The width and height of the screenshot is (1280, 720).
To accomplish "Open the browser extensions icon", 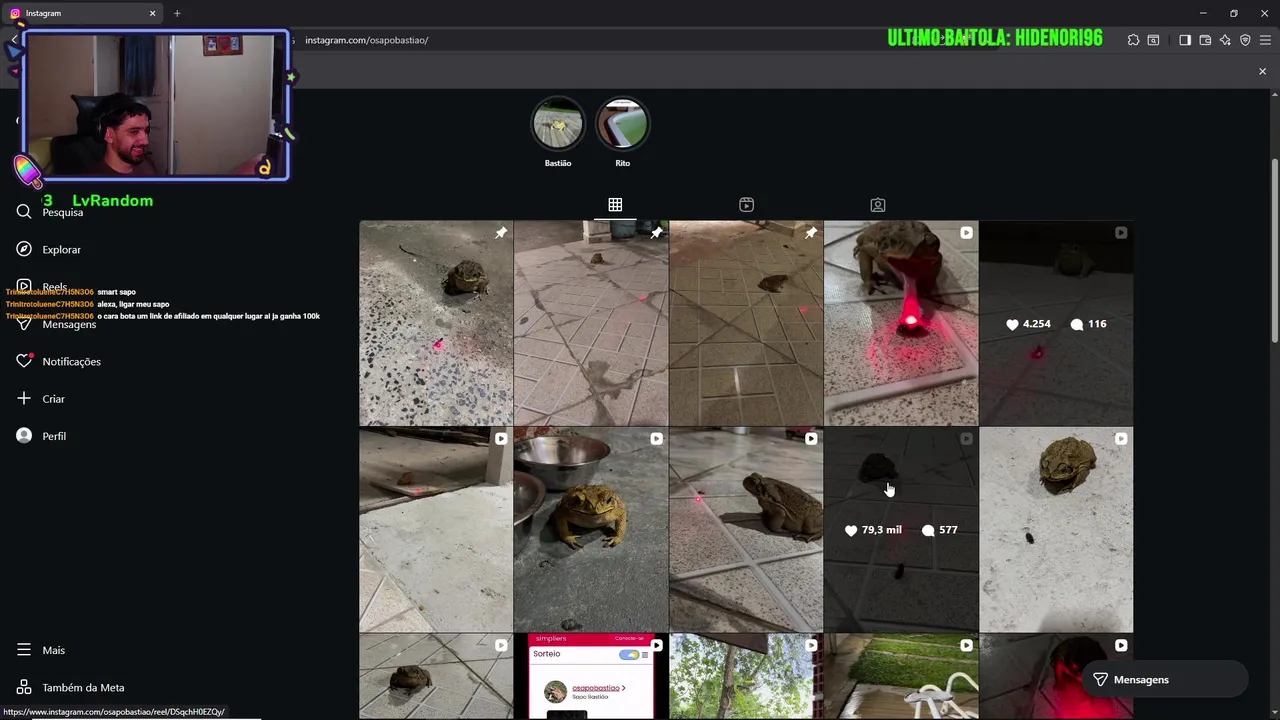I will point(1133,40).
